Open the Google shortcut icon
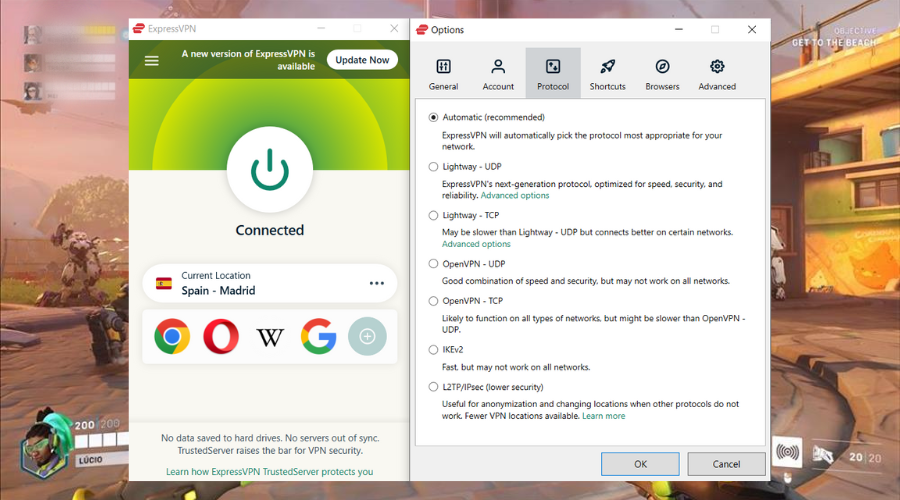 point(319,336)
